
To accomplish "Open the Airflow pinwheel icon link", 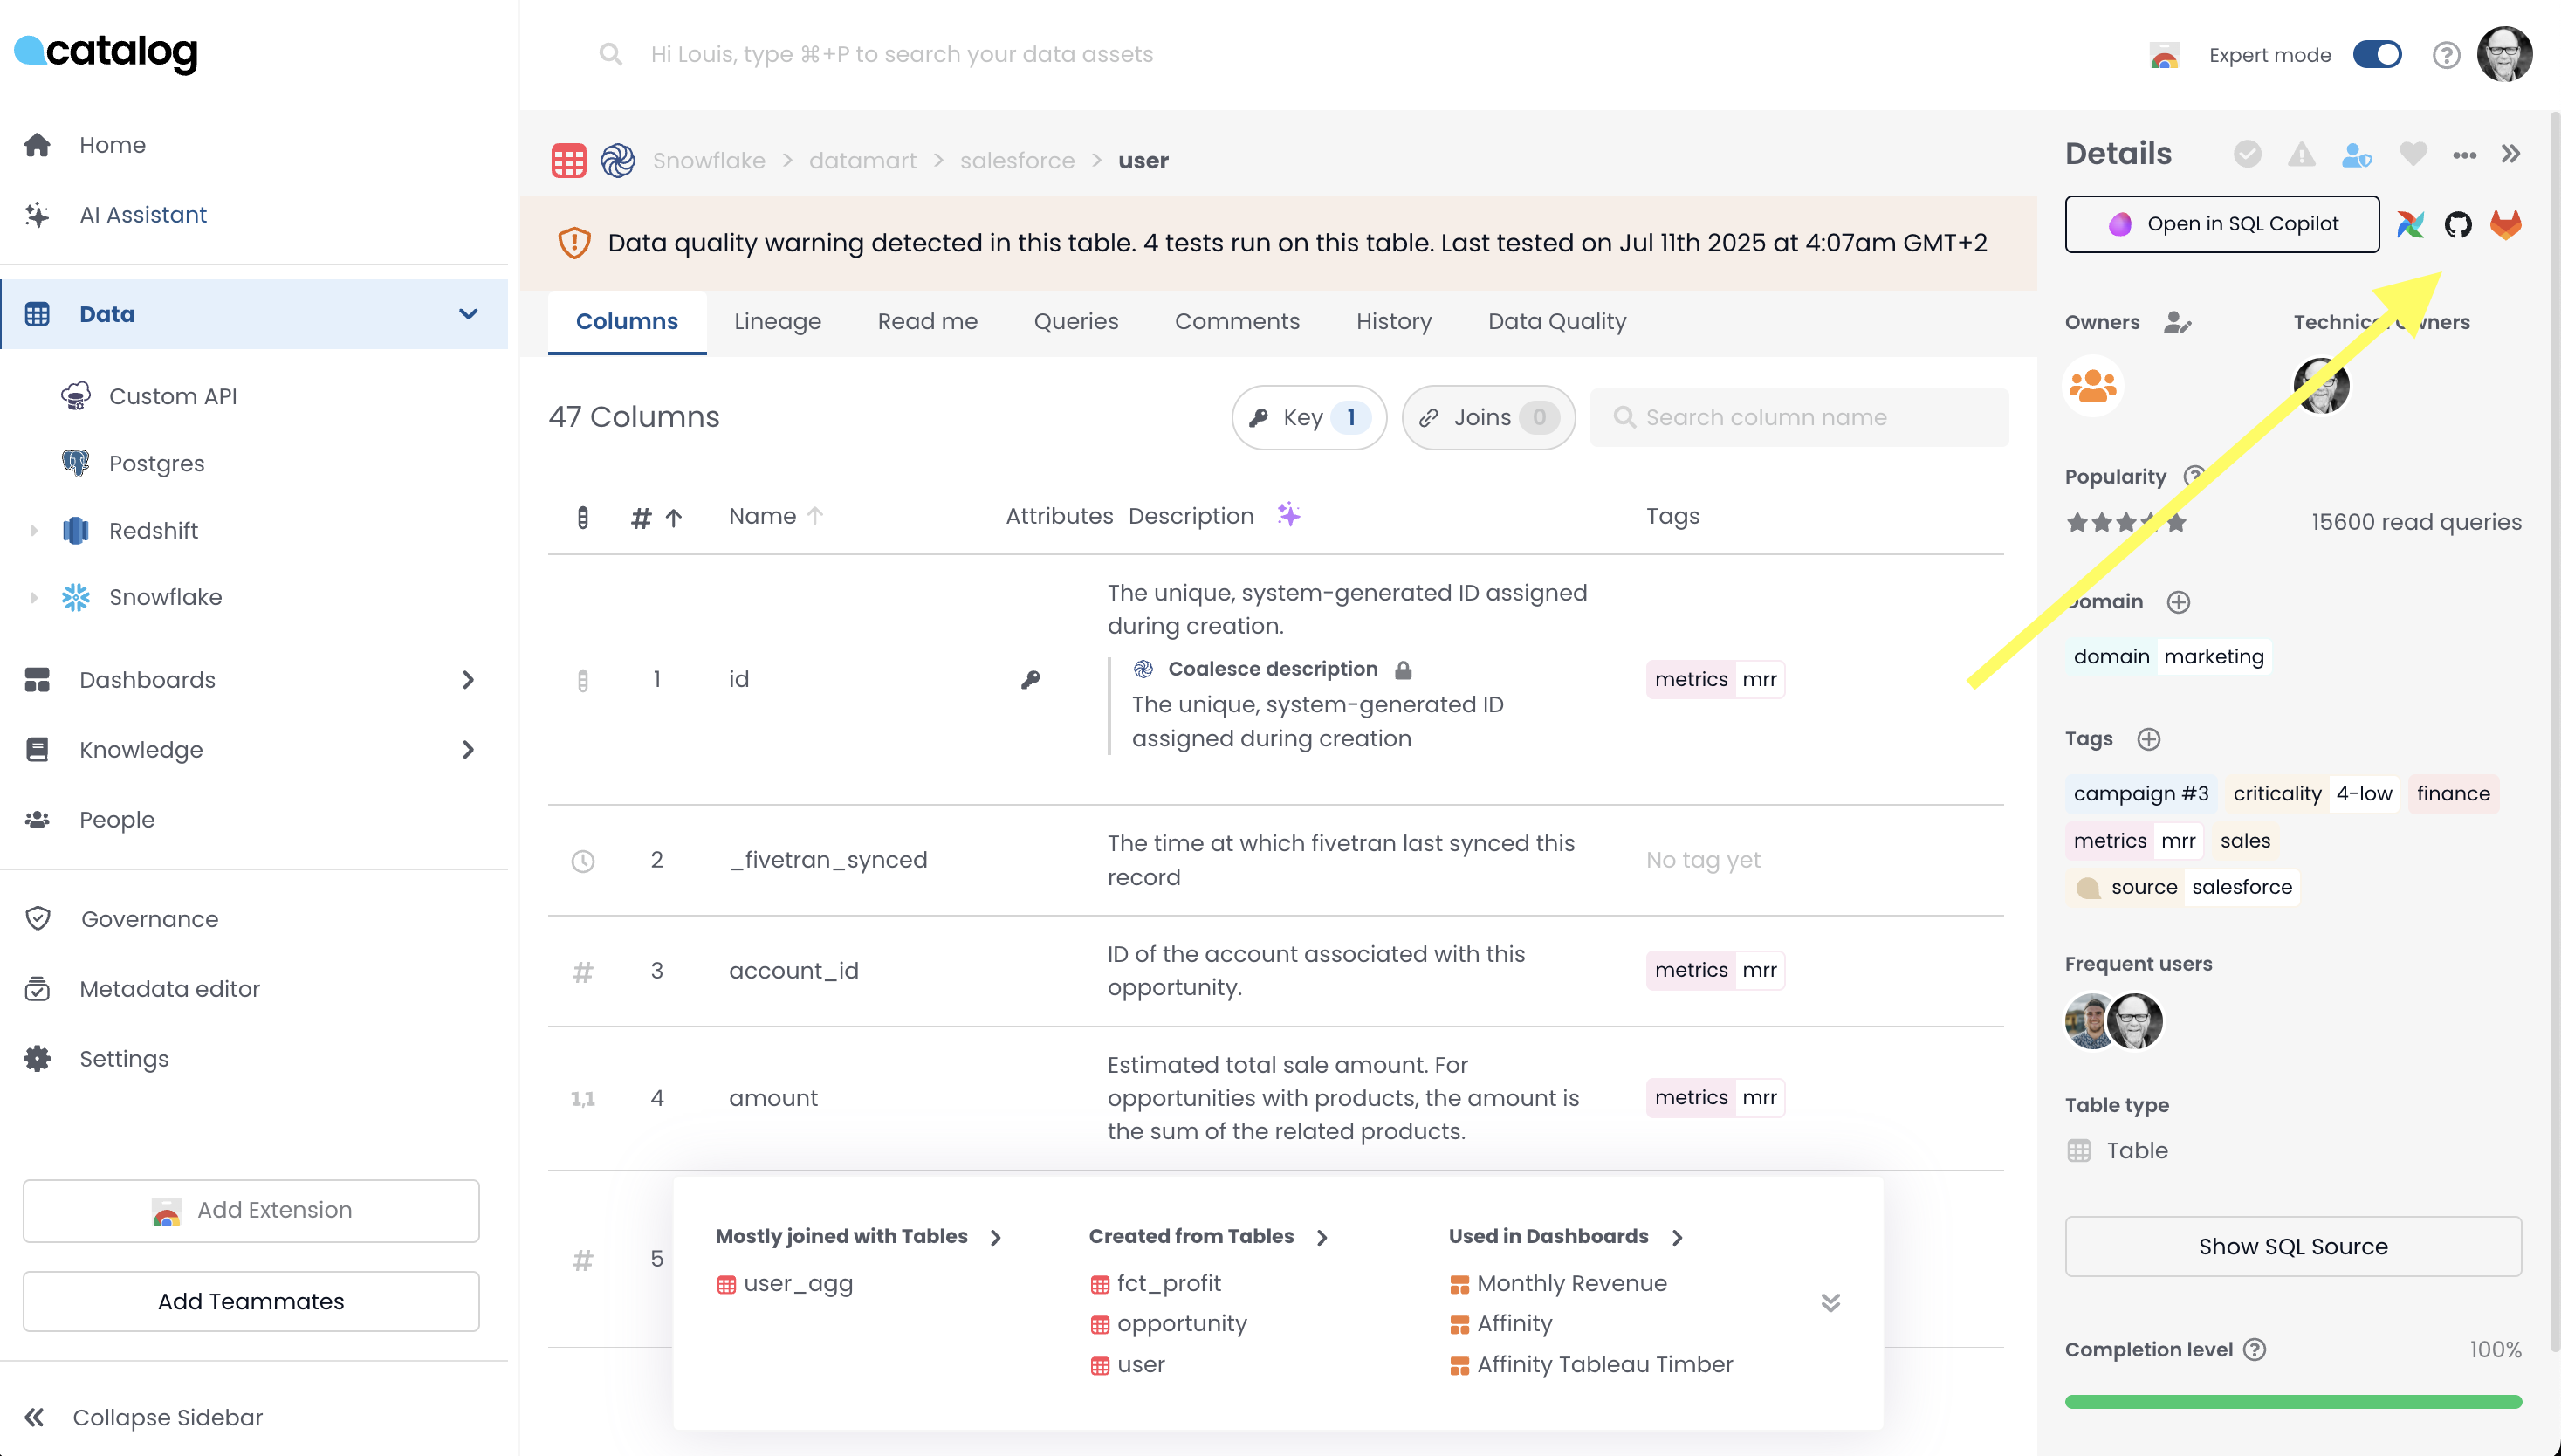I will tap(2410, 224).
